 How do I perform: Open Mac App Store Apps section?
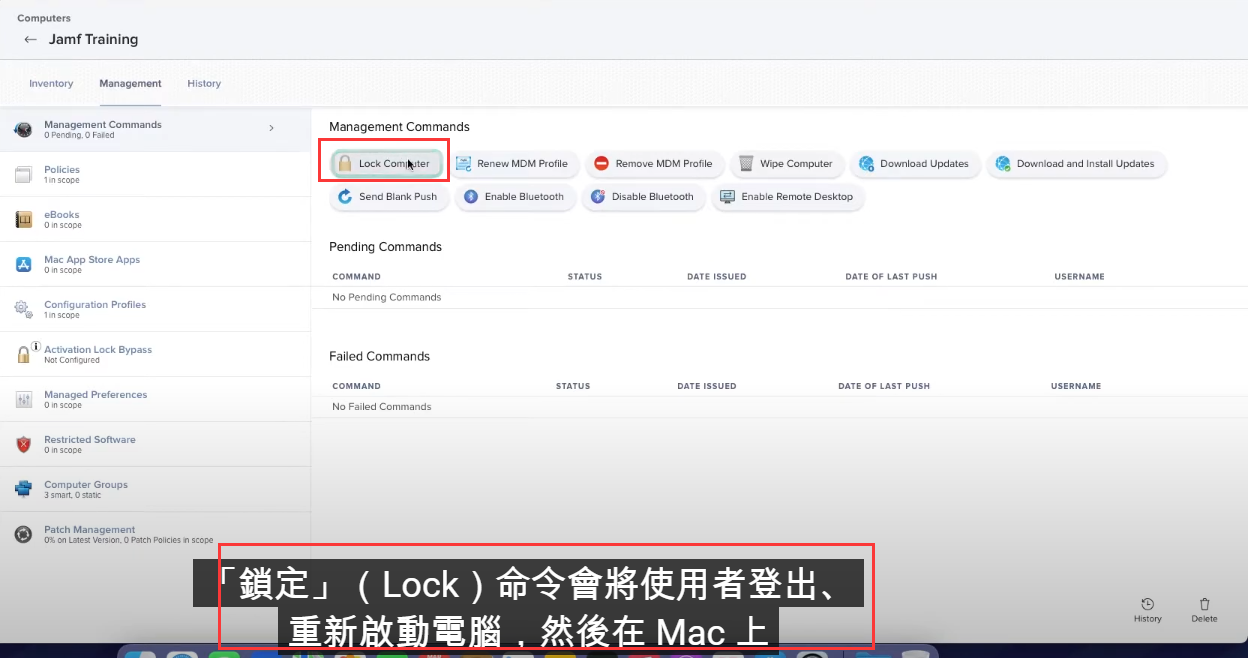point(155,264)
